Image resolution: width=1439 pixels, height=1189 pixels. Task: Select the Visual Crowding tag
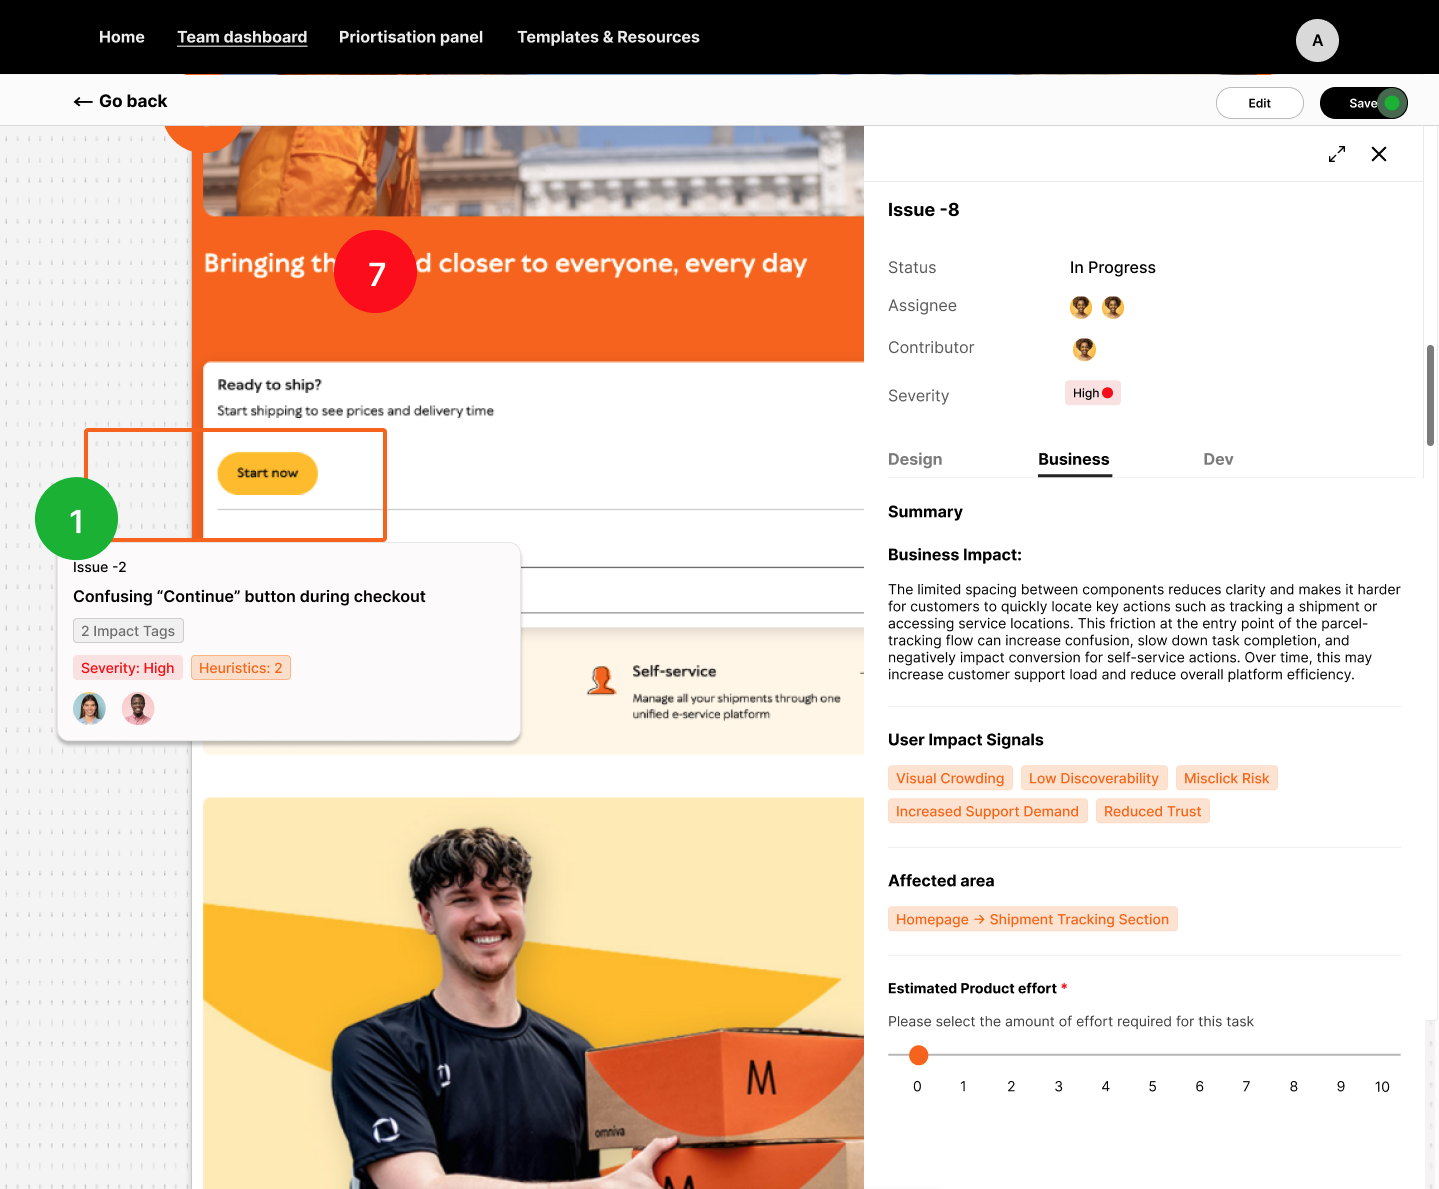[950, 778]
